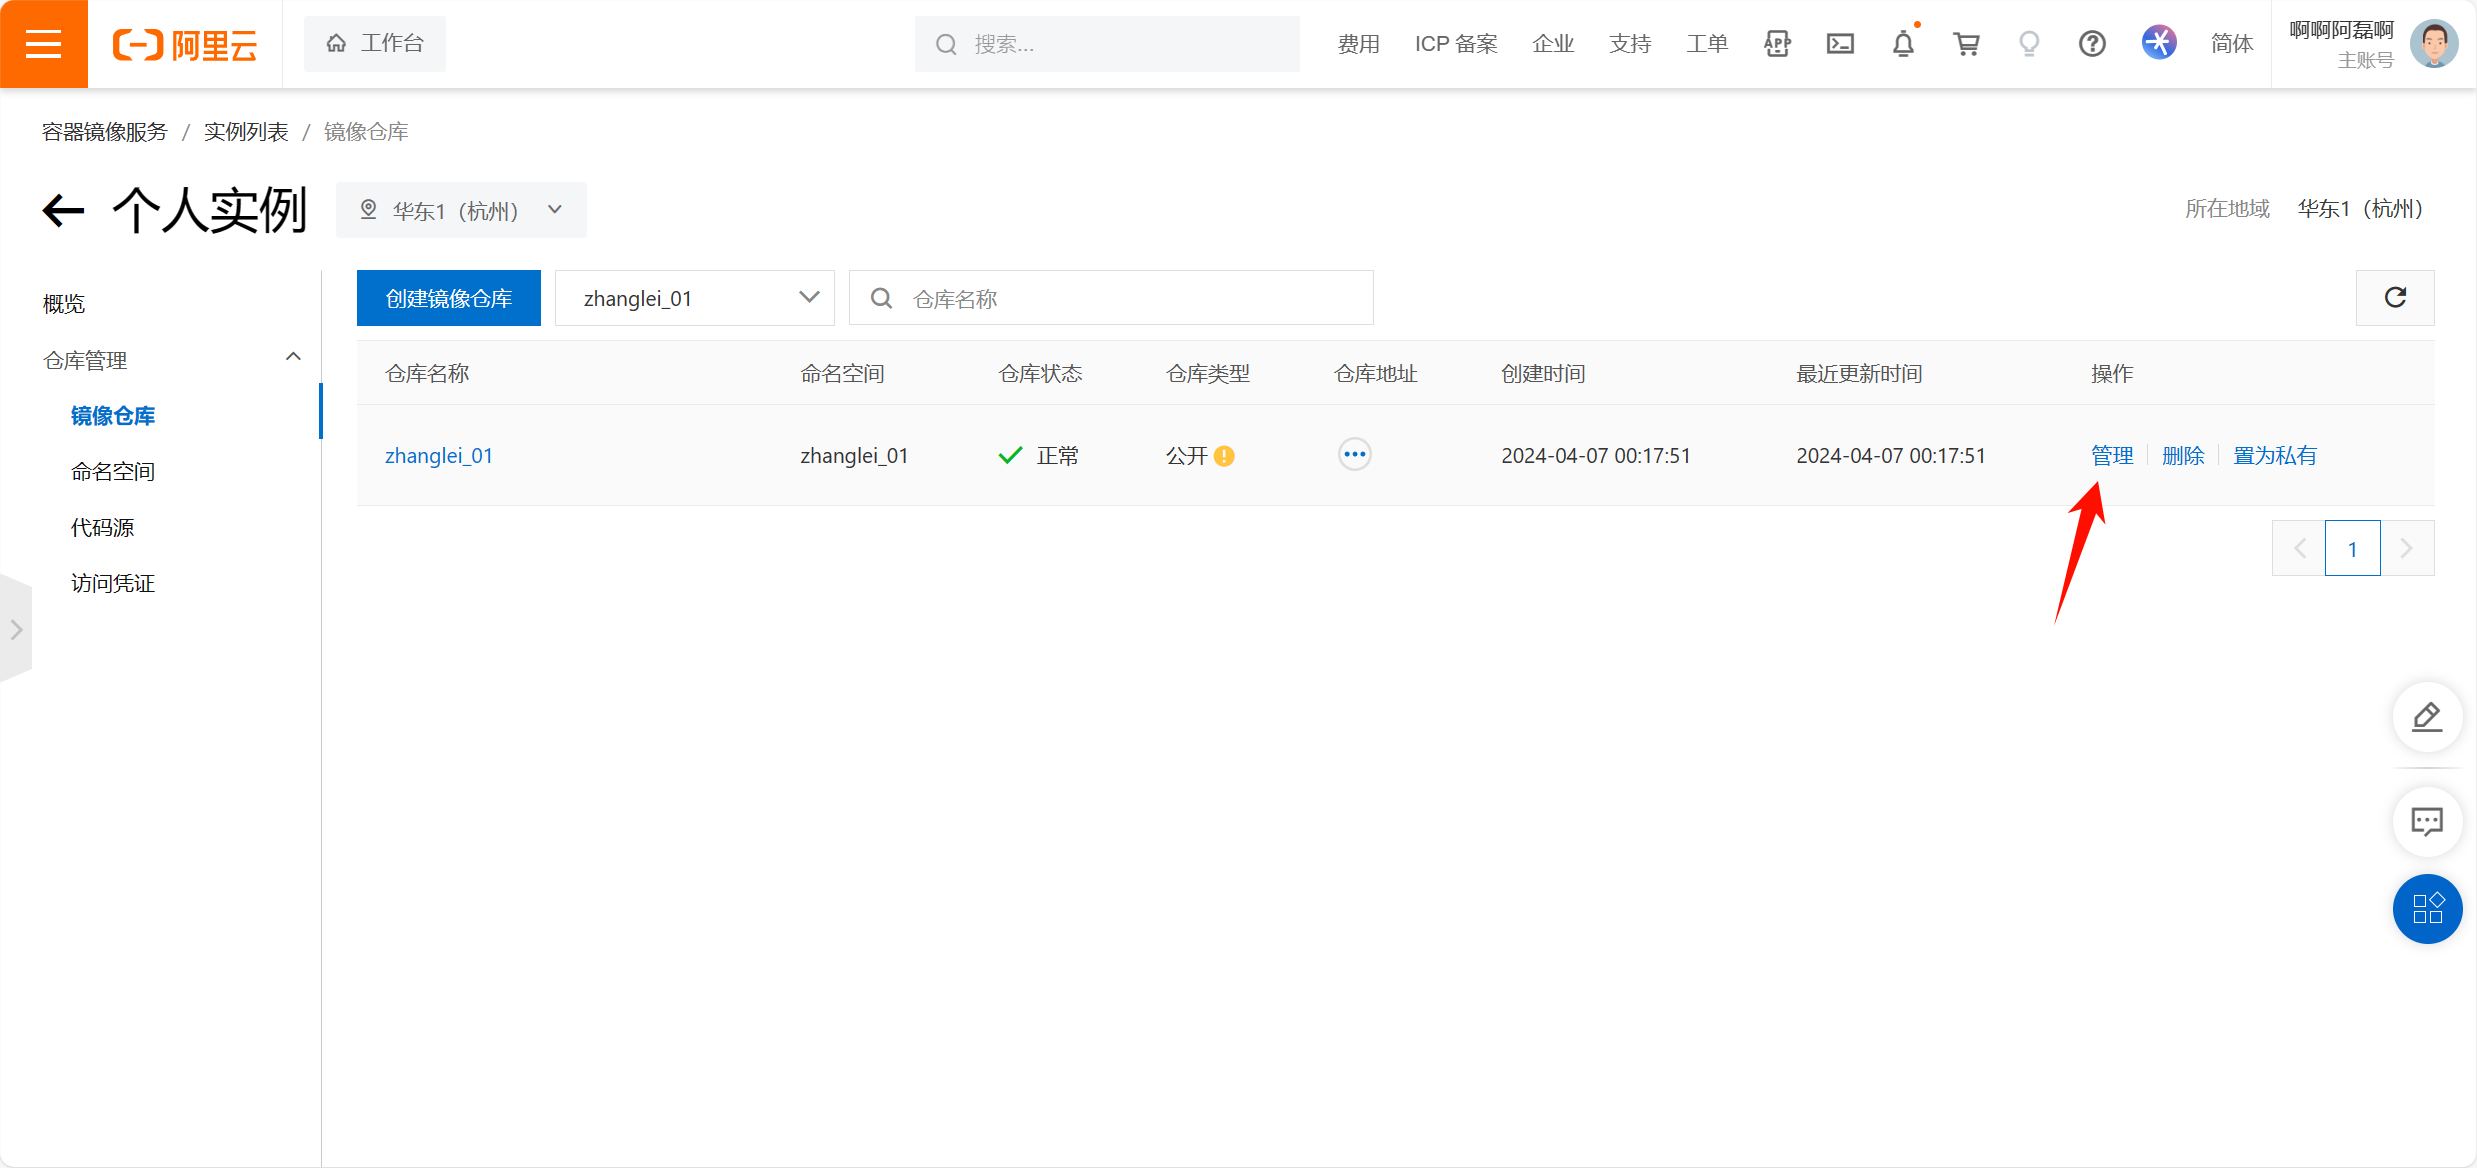
Task: Open the shopping cart
Action: (1966, 43)
